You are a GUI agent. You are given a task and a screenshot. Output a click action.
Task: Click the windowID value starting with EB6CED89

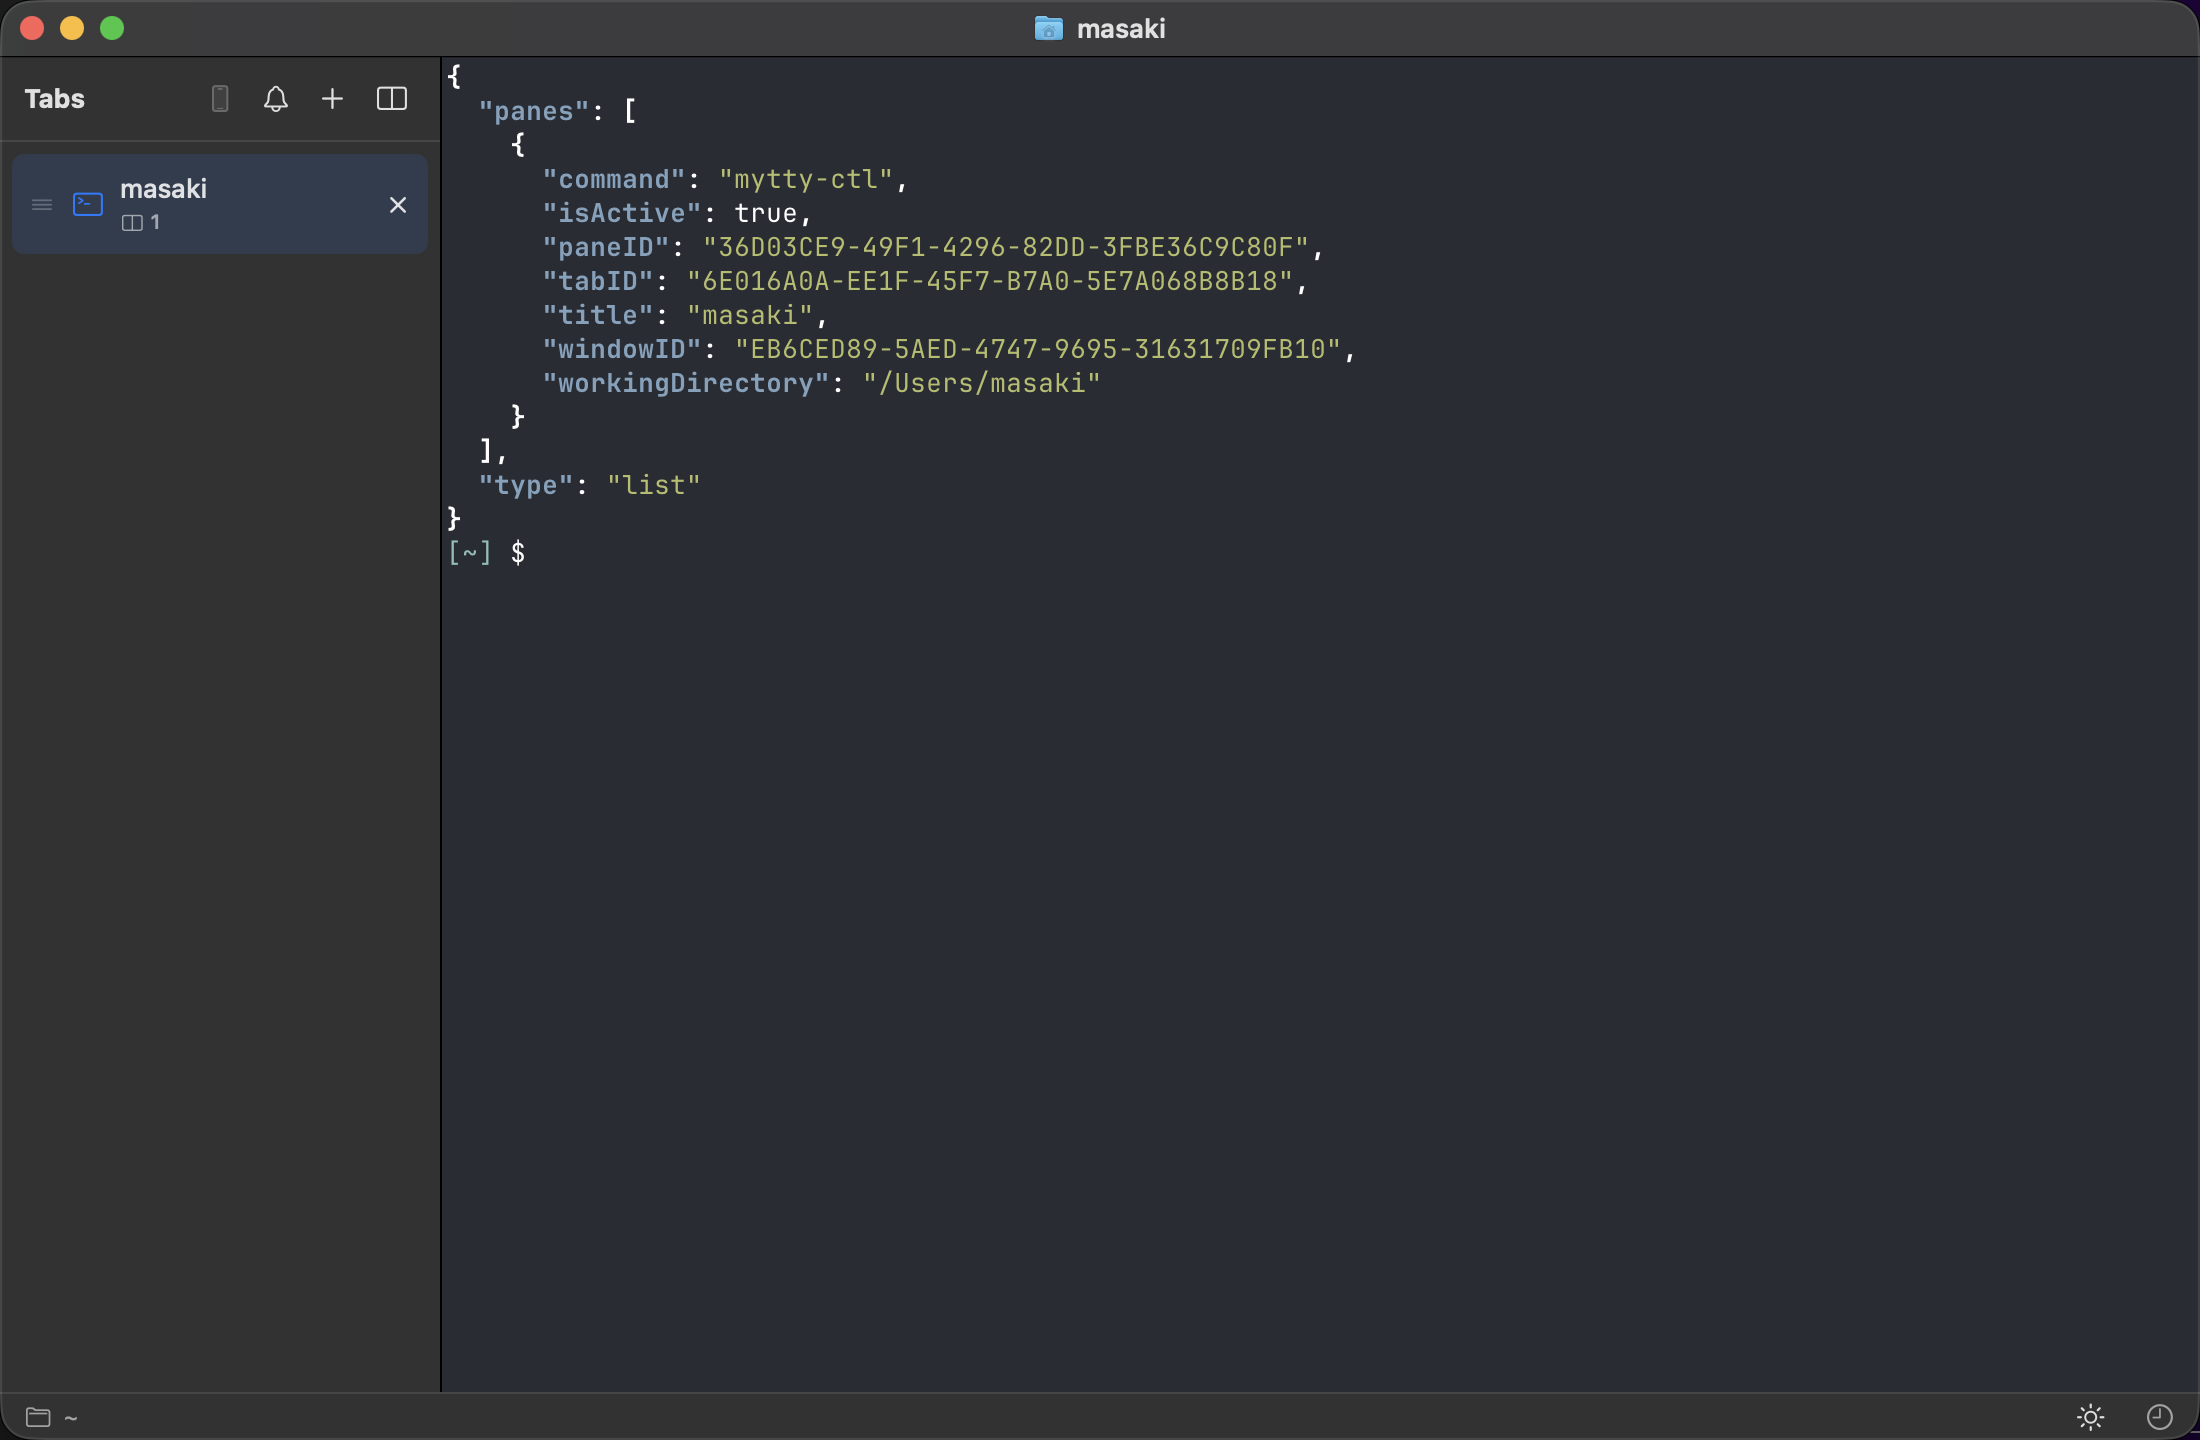[1038, 350]
